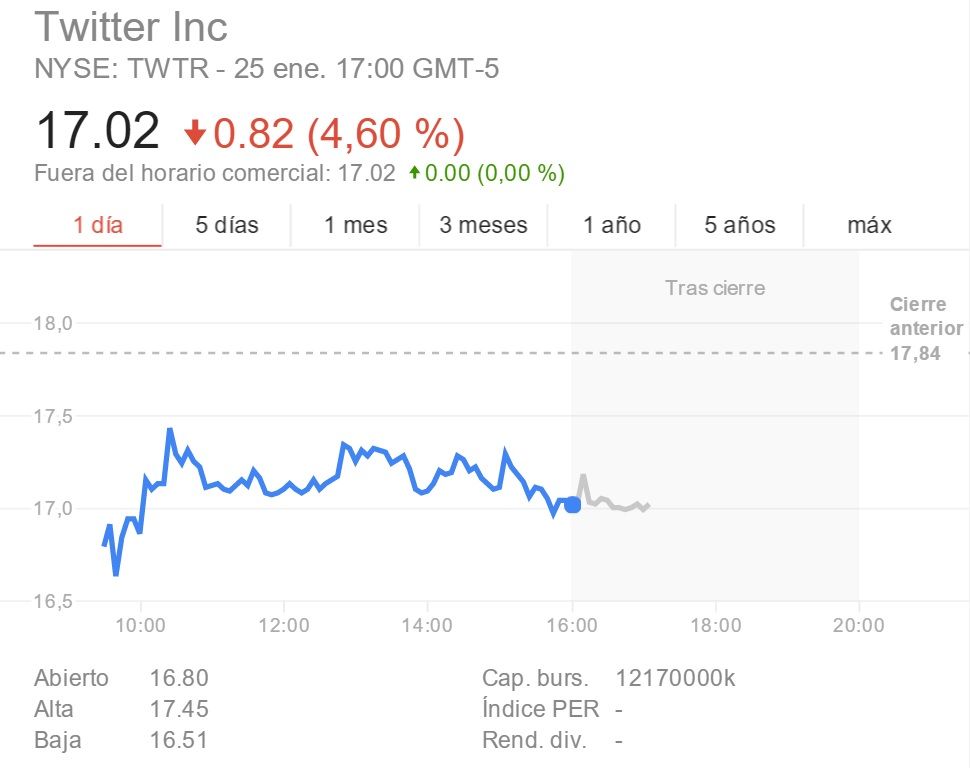Switch chart to 5 años
This screenshot has width=970, height=768.
click(740, 225)
